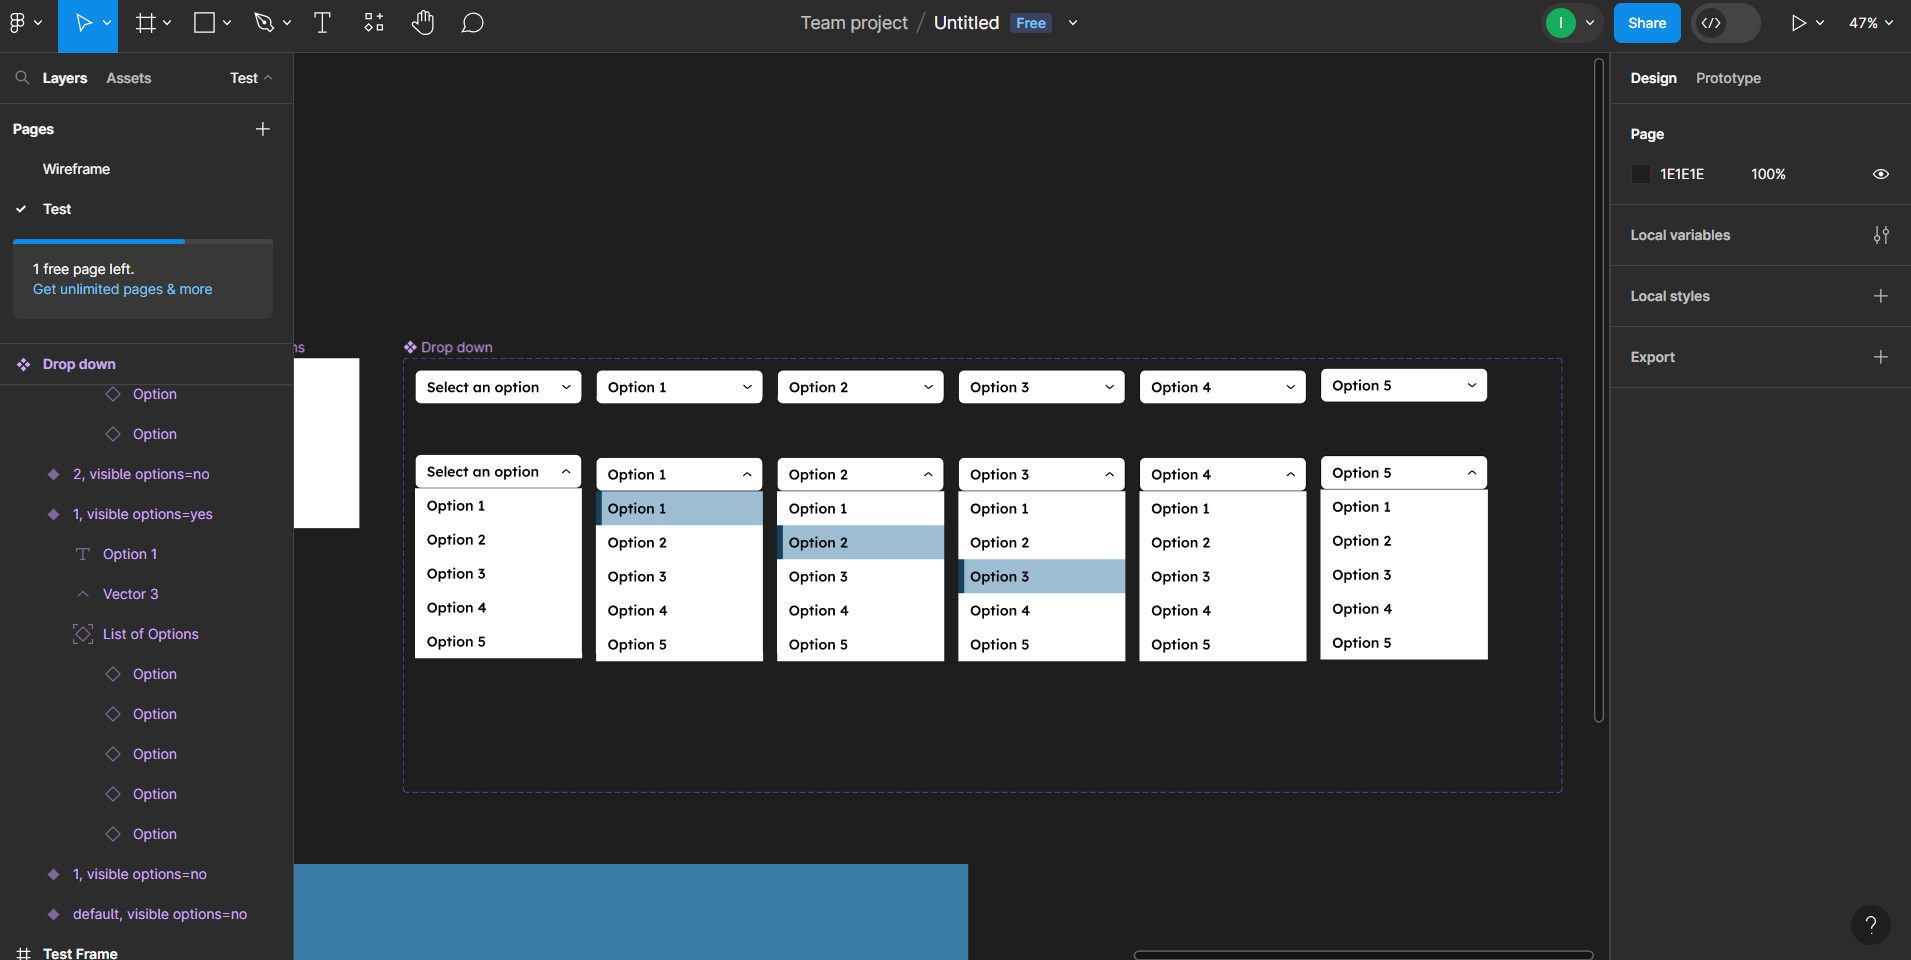1911x960 pixels.
Task: Open Frame tool options dropdown arrow
Action: coord(167,23)
